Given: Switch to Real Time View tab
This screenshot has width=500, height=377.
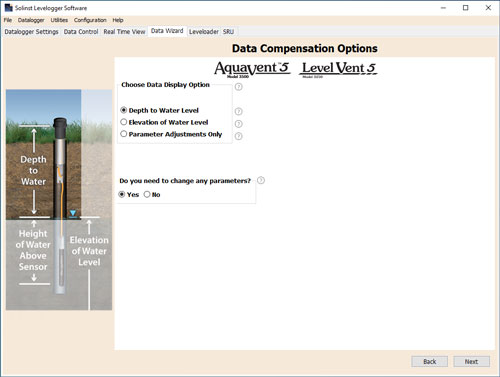Looking at the screenshot, I should (124, 32).
